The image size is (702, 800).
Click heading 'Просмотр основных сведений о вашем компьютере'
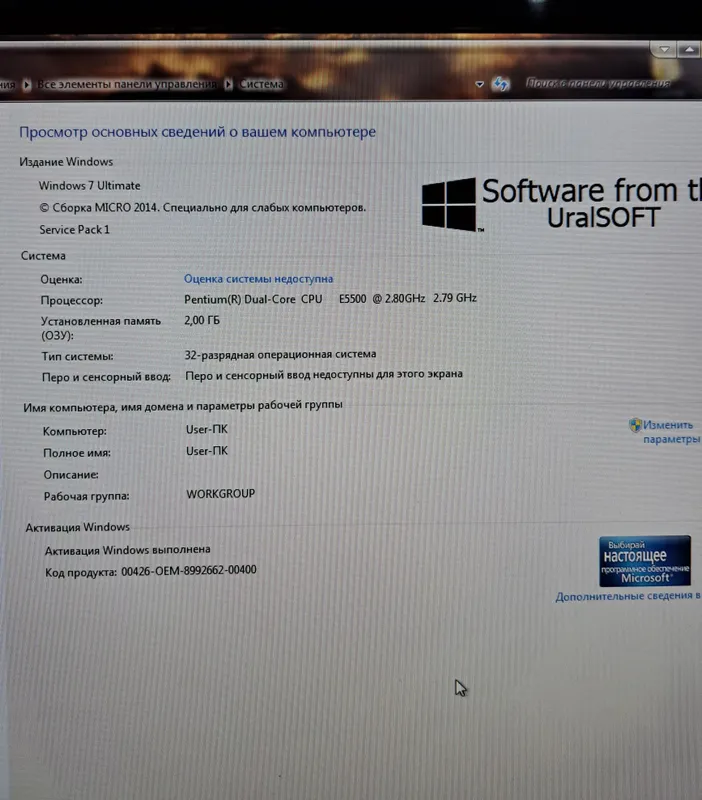point(197,132)
